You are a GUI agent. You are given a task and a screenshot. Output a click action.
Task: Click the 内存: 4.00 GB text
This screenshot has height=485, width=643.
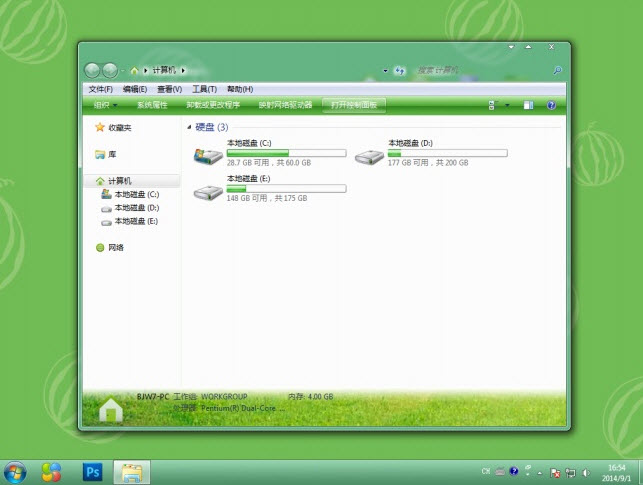pos(310,397)
